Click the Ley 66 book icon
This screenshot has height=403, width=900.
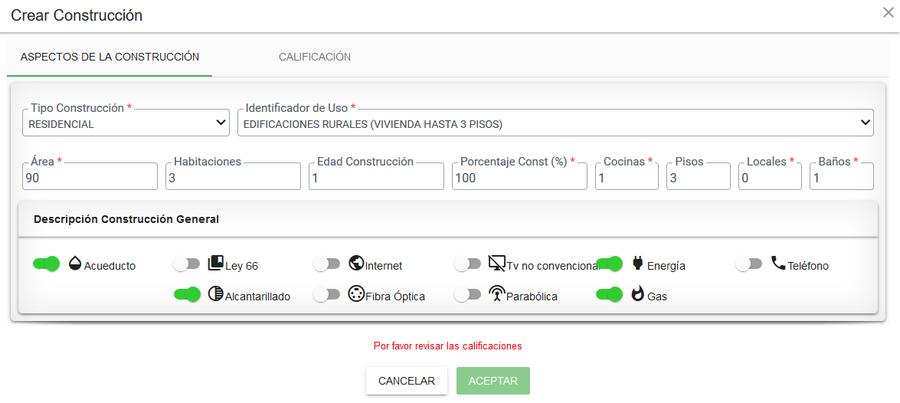[215, 264]
